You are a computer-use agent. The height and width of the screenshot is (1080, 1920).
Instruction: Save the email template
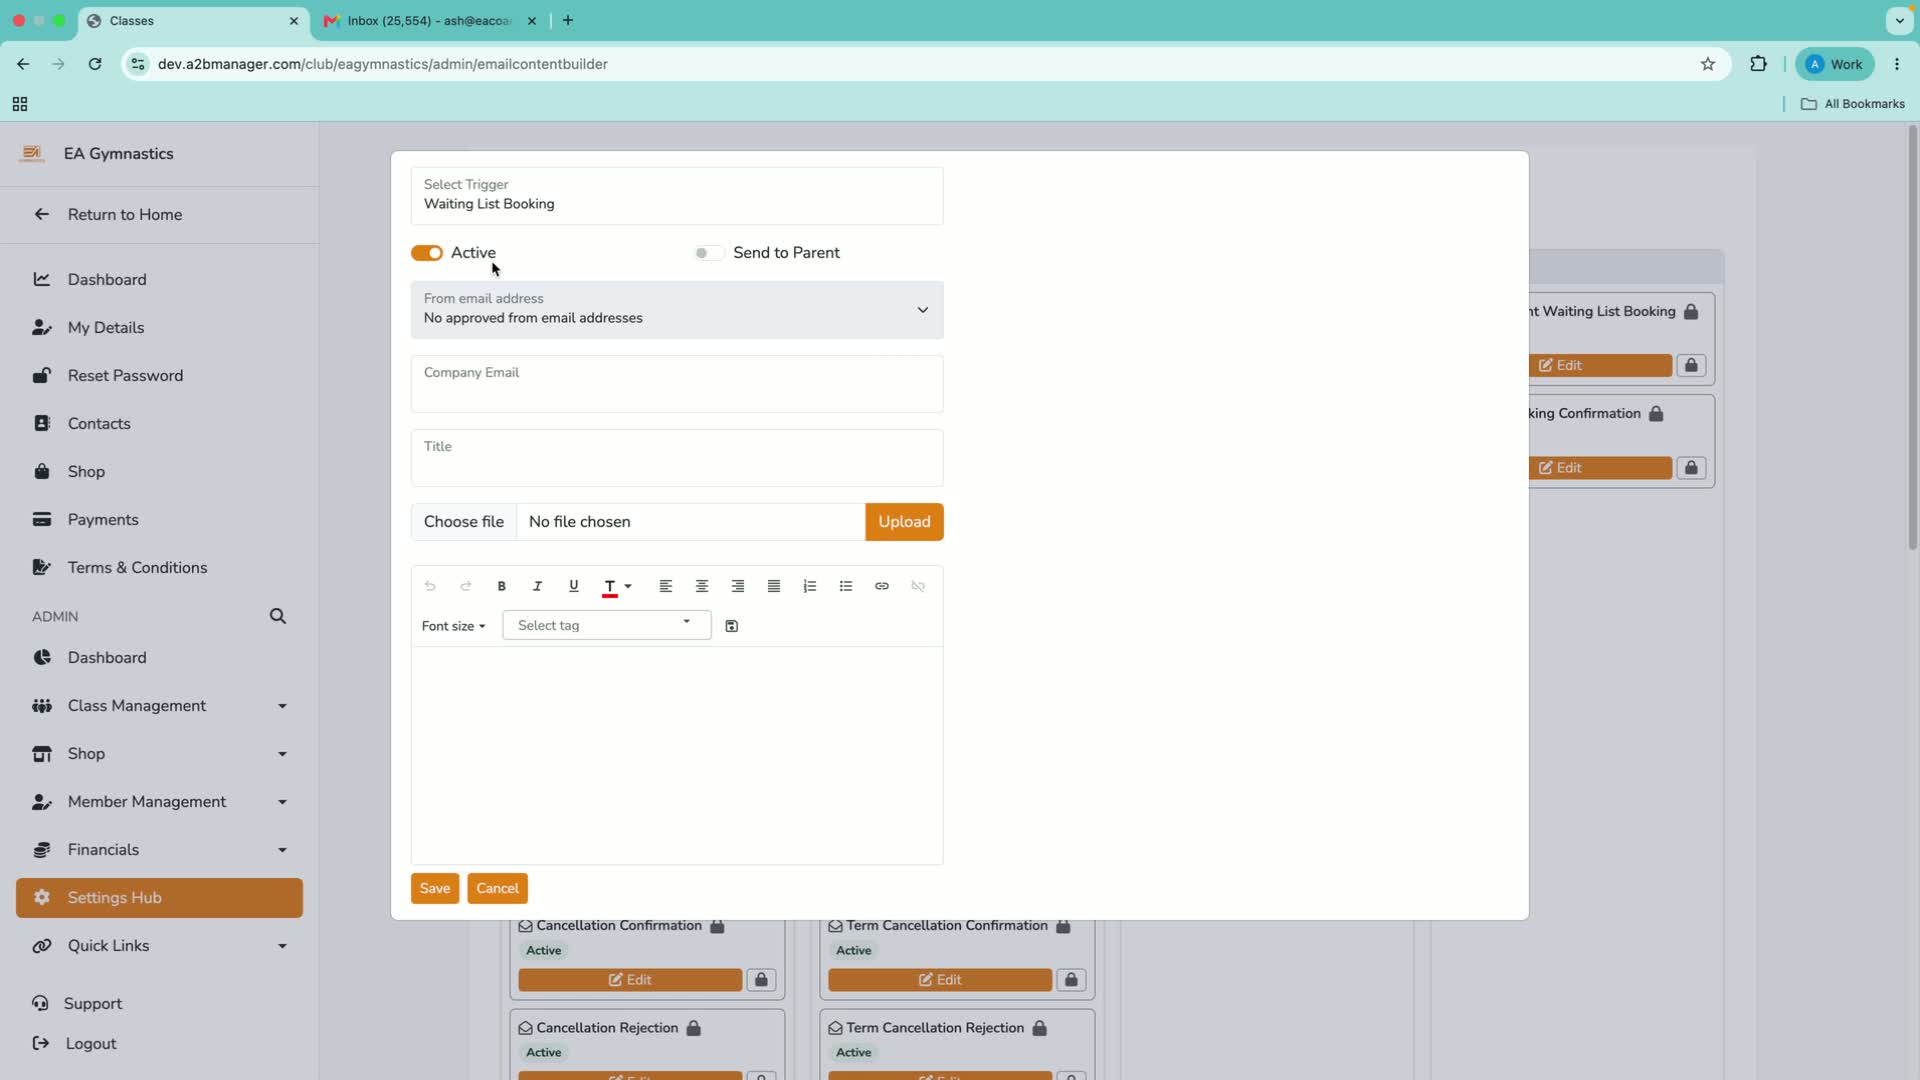[435, 888]
